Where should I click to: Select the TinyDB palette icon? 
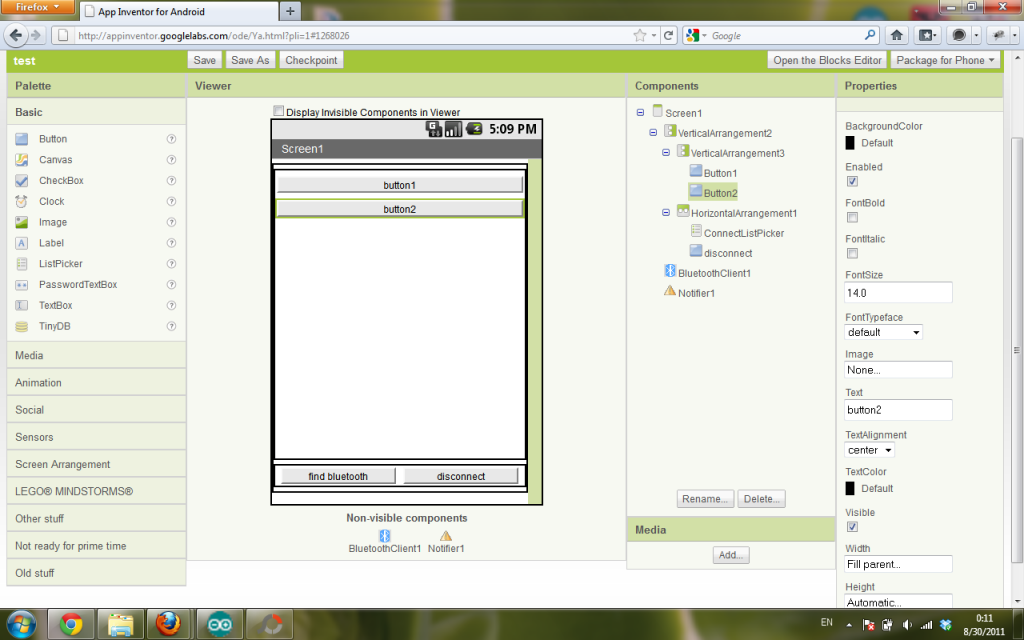click(22, 327)
